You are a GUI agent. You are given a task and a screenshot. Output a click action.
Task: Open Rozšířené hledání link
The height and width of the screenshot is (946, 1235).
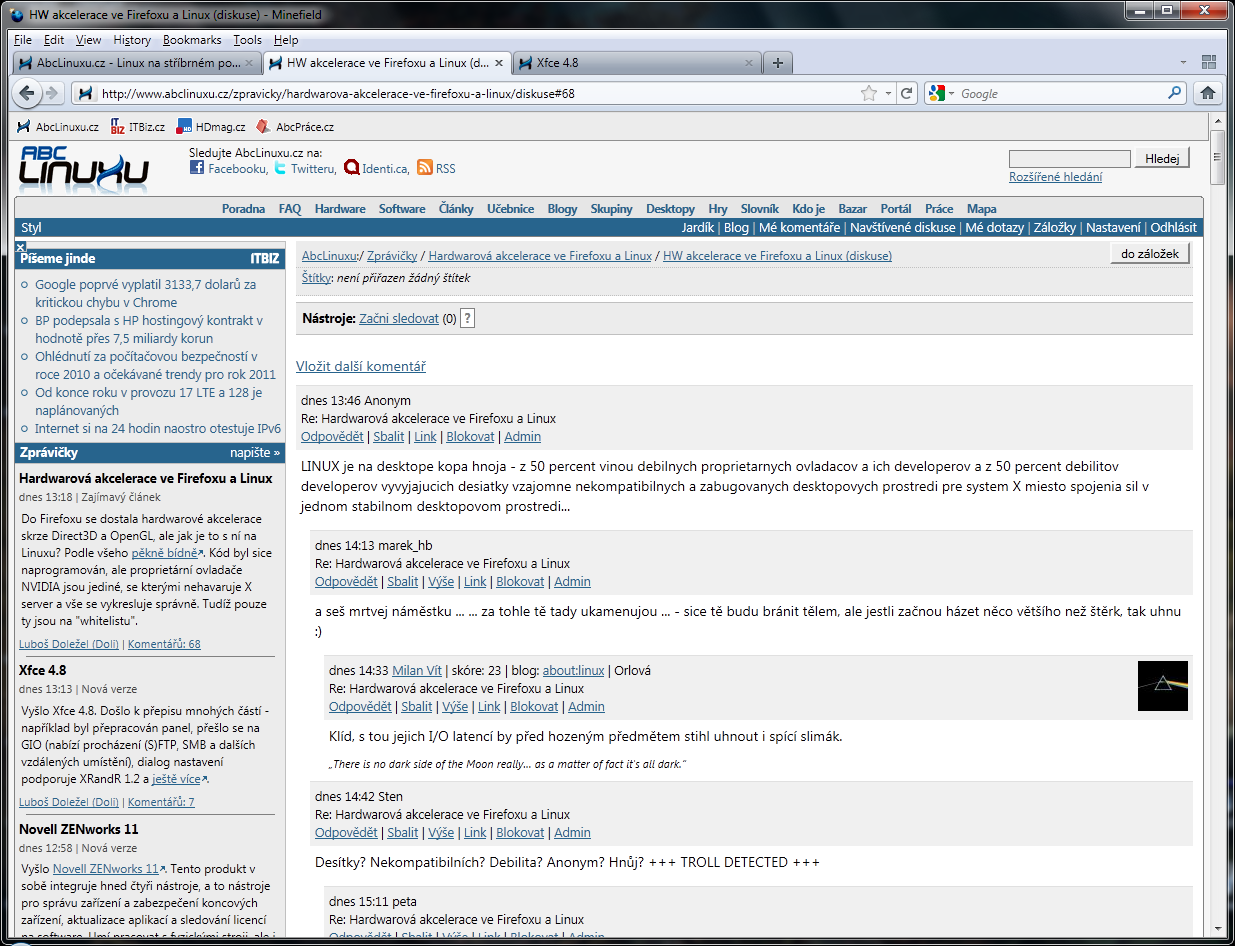1055,177
